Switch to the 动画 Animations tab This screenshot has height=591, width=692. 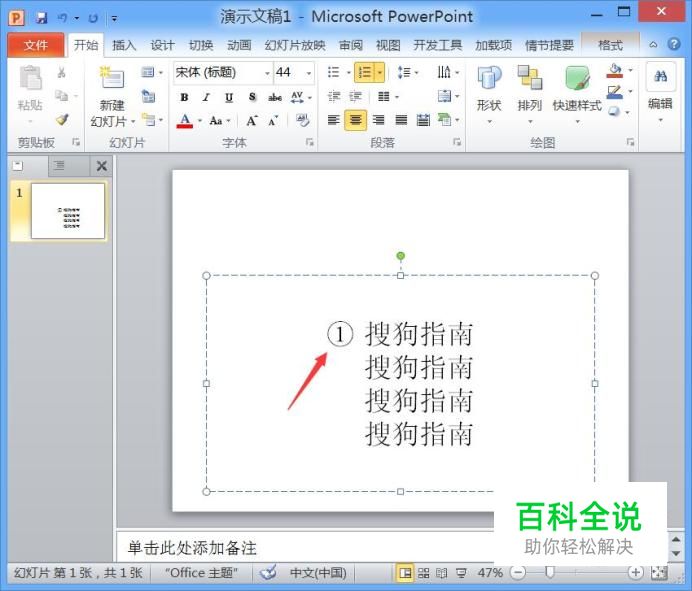tap(239, 45)
